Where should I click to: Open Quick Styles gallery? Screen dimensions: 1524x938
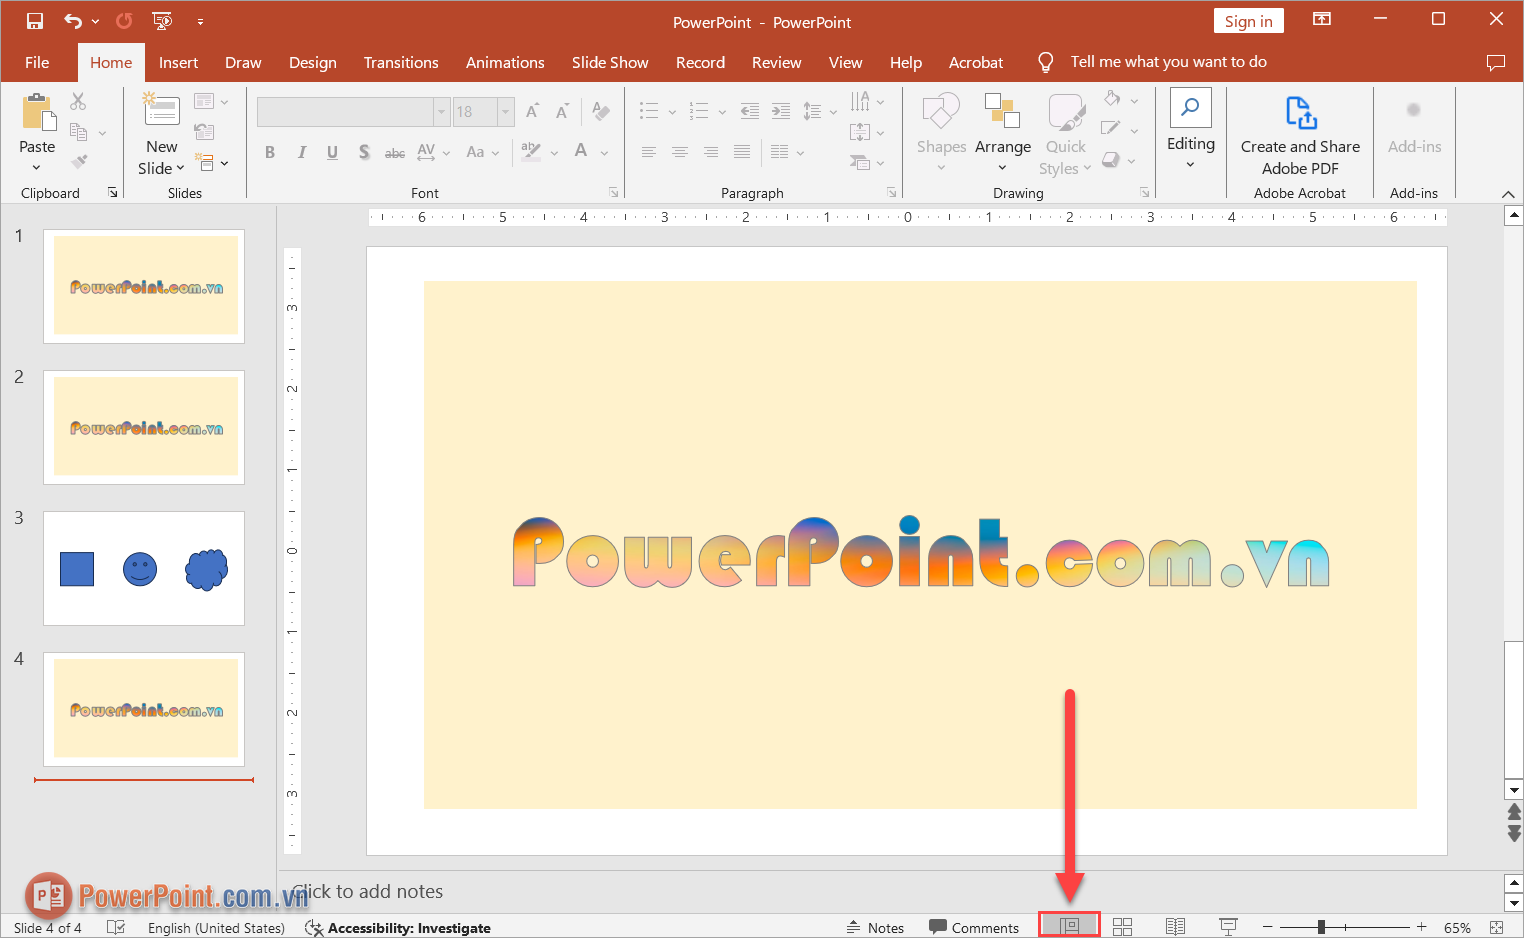click(x=1066, y=134)
